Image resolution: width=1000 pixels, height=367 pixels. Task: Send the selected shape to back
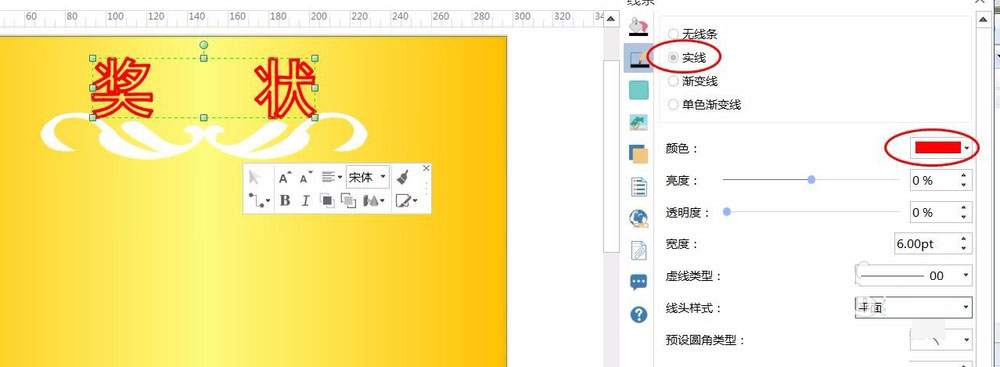click(x=348, y=200)
